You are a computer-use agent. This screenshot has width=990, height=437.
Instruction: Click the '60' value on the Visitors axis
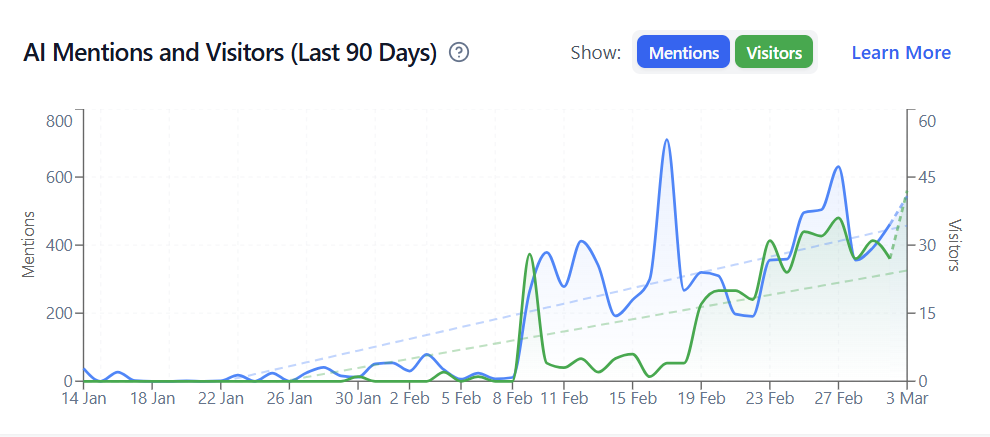coord(926,121)
